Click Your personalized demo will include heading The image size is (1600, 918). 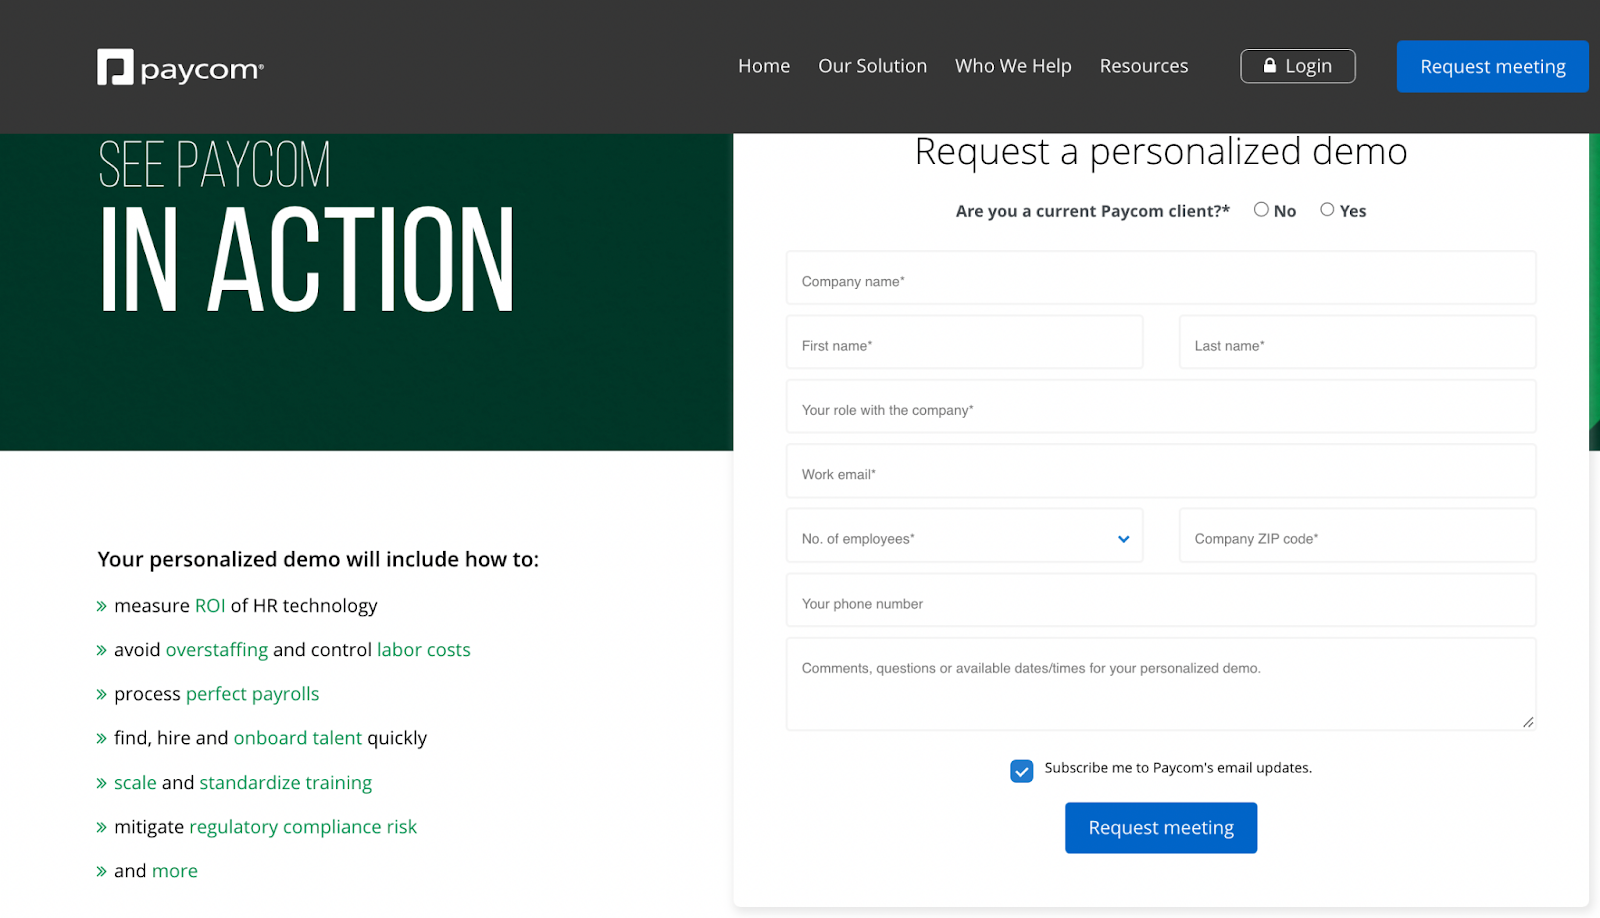tap(318, 559)
